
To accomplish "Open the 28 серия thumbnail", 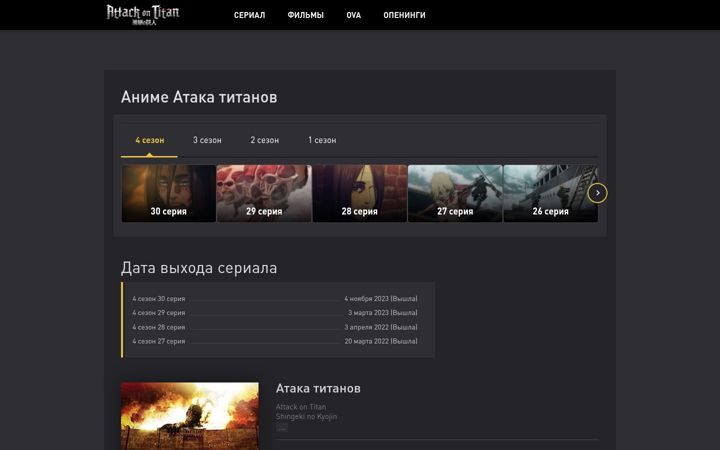I will click(x=360, y=193).
